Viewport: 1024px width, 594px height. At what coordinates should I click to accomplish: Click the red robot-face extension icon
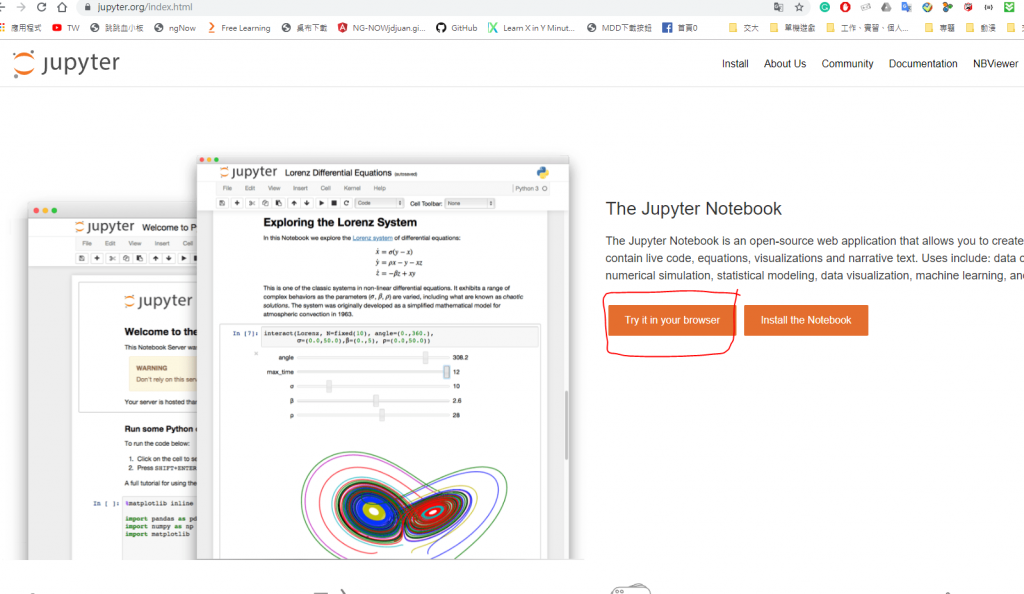[x=968, y=7]
